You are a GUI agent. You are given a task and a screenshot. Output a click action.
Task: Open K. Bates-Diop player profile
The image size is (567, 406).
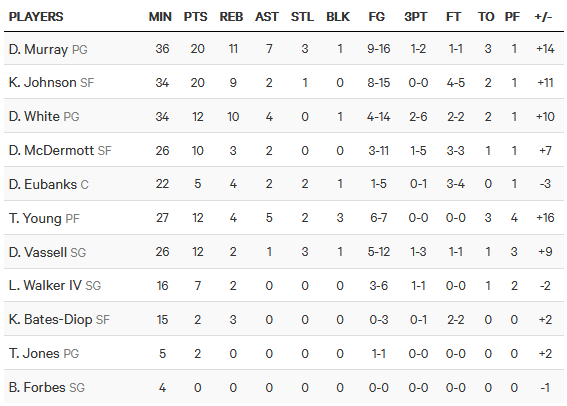(50, 320)
